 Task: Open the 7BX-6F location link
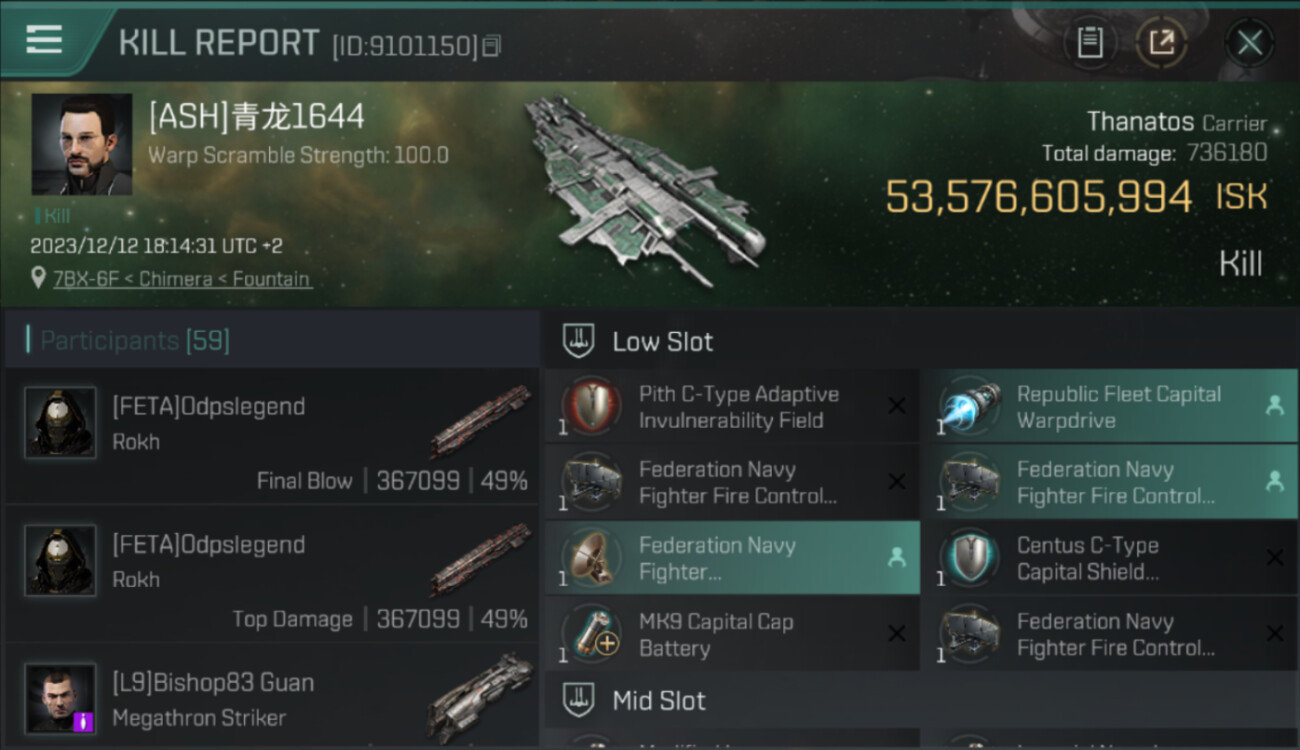pyautogui.click(x=181, y=279)
